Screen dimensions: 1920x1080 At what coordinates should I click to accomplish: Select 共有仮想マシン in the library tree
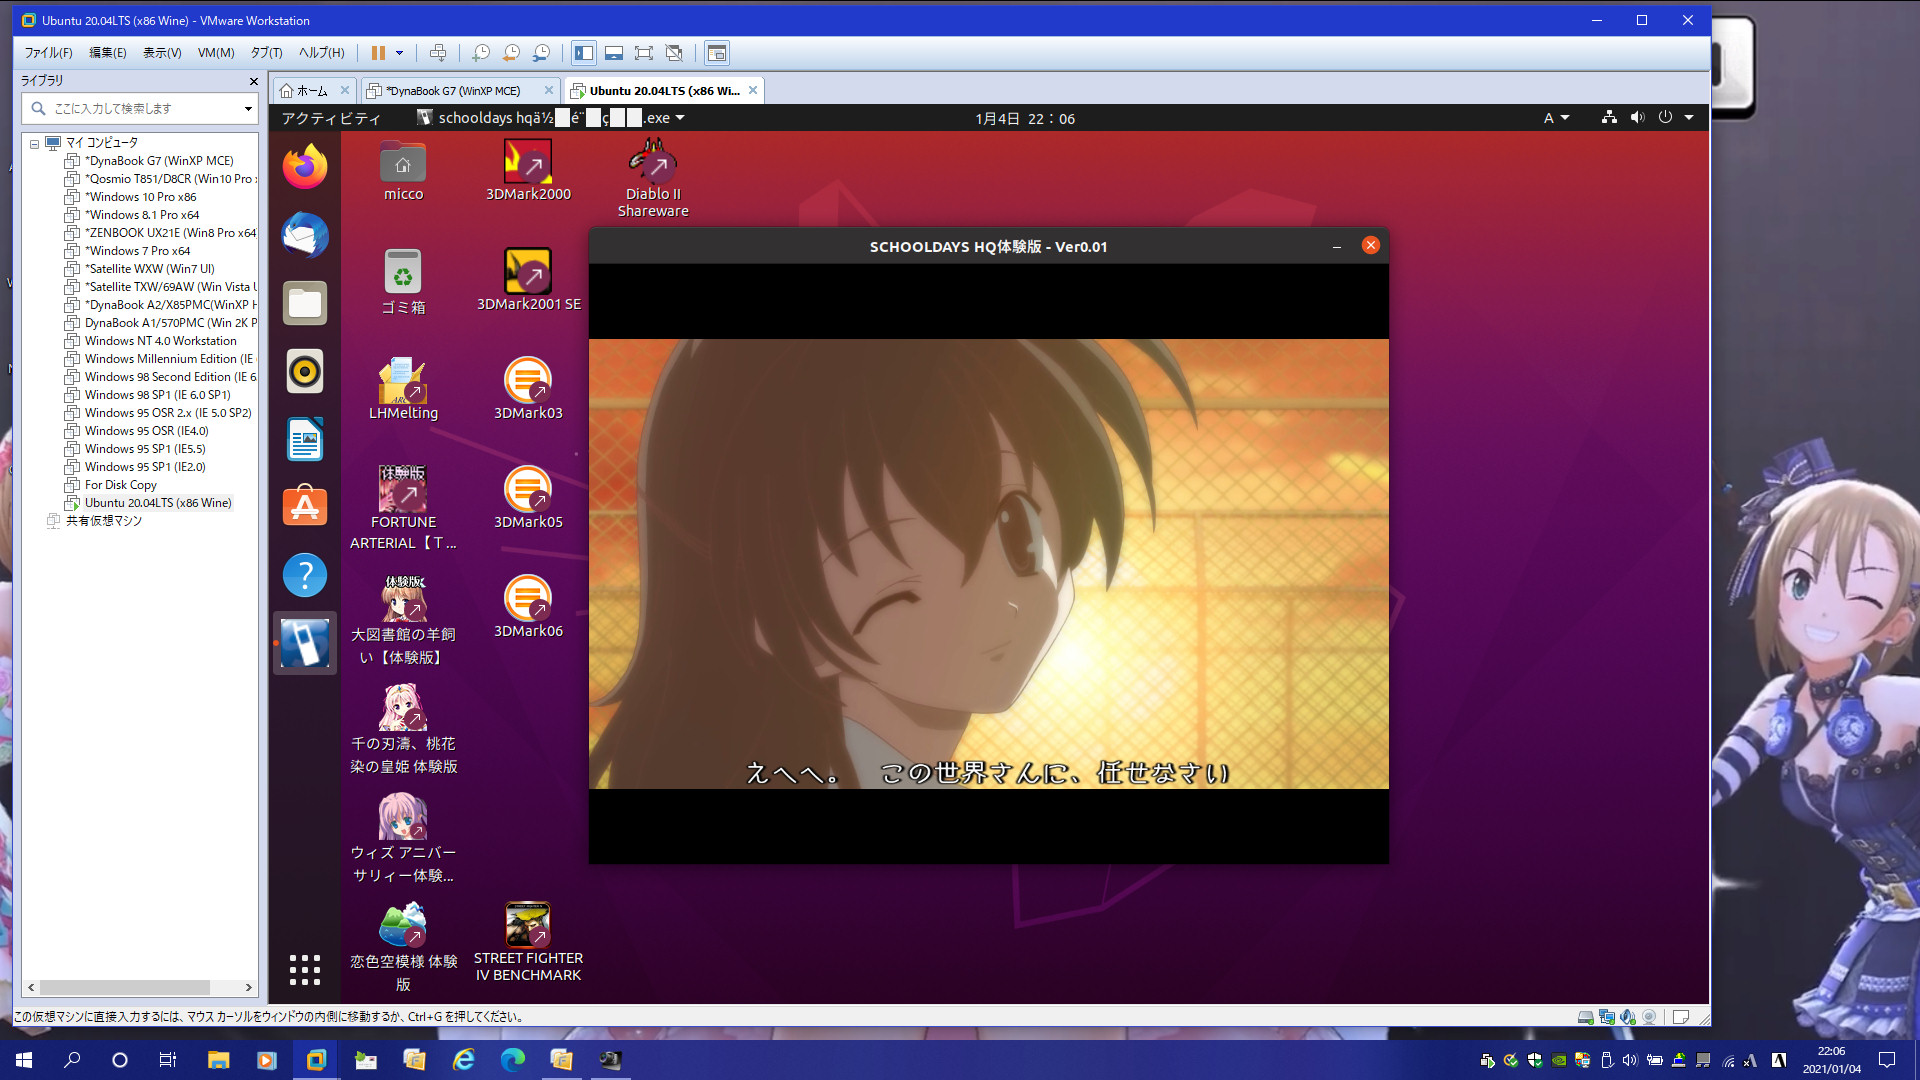click(x=103, y=521)
